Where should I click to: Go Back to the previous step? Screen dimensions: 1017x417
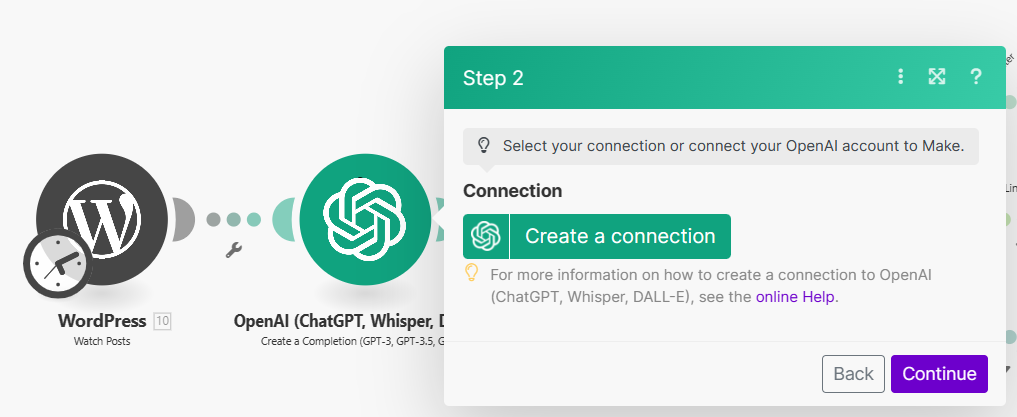click(853, 374)
